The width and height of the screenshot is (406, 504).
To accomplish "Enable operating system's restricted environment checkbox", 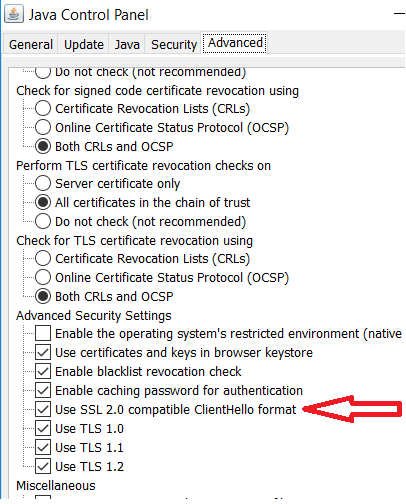I will tap(43, 334).
